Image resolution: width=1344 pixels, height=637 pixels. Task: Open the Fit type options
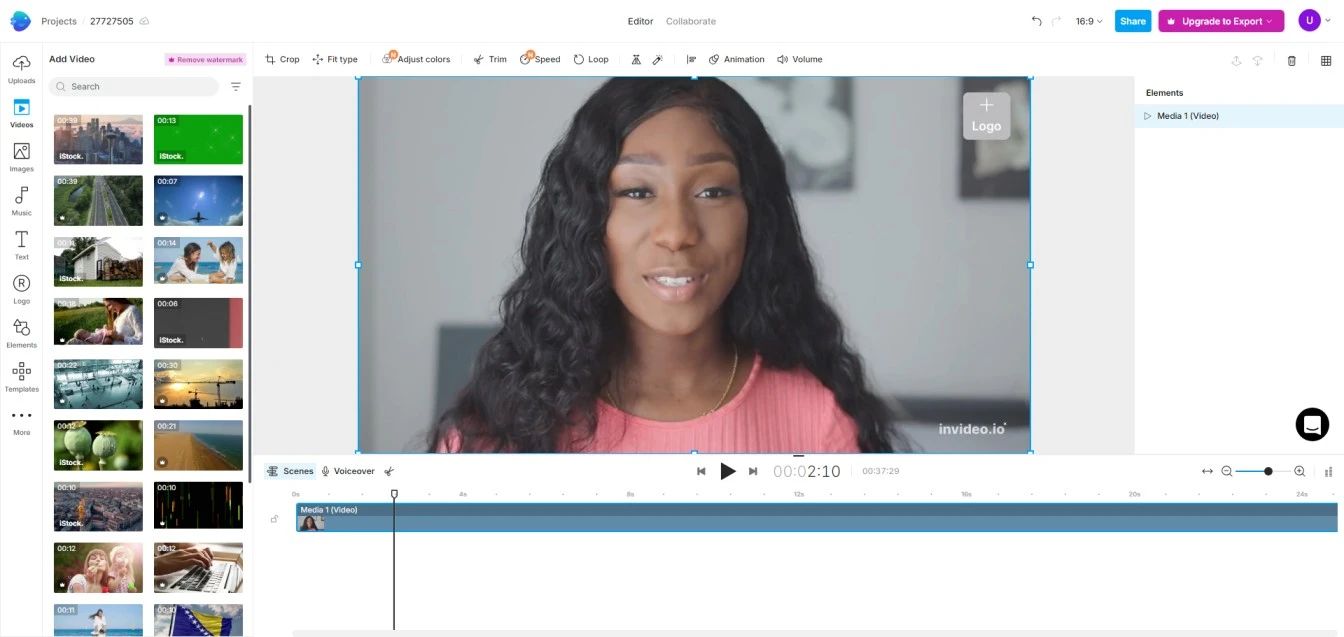point(335,59)
